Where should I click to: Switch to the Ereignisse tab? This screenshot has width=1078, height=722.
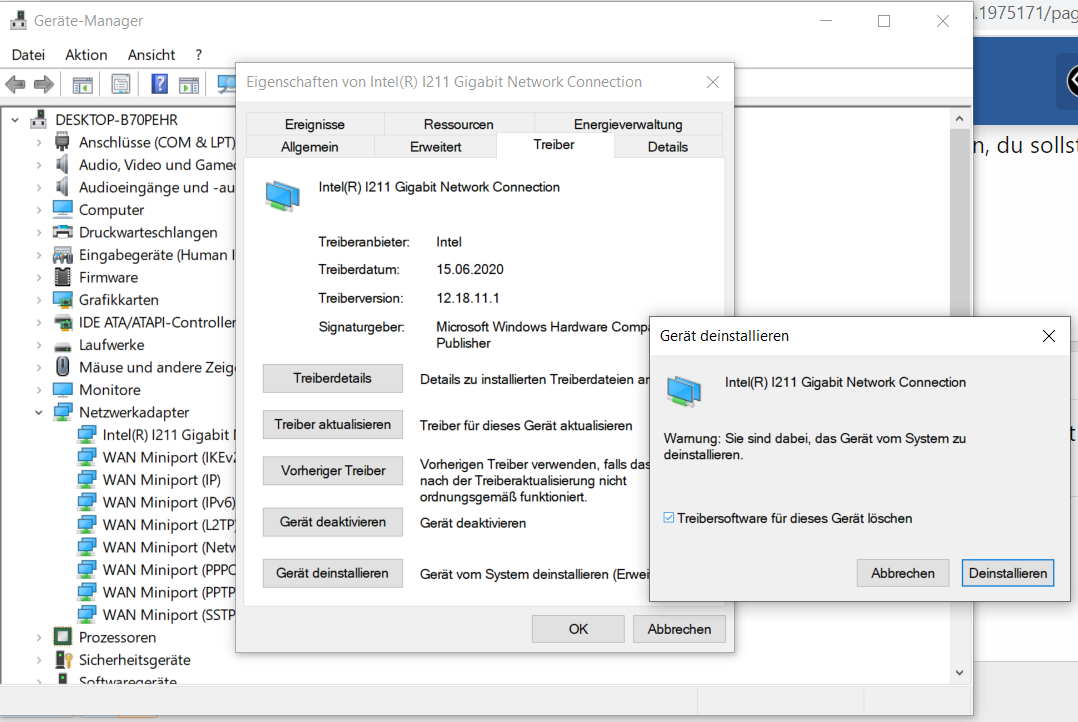(314, 124)
